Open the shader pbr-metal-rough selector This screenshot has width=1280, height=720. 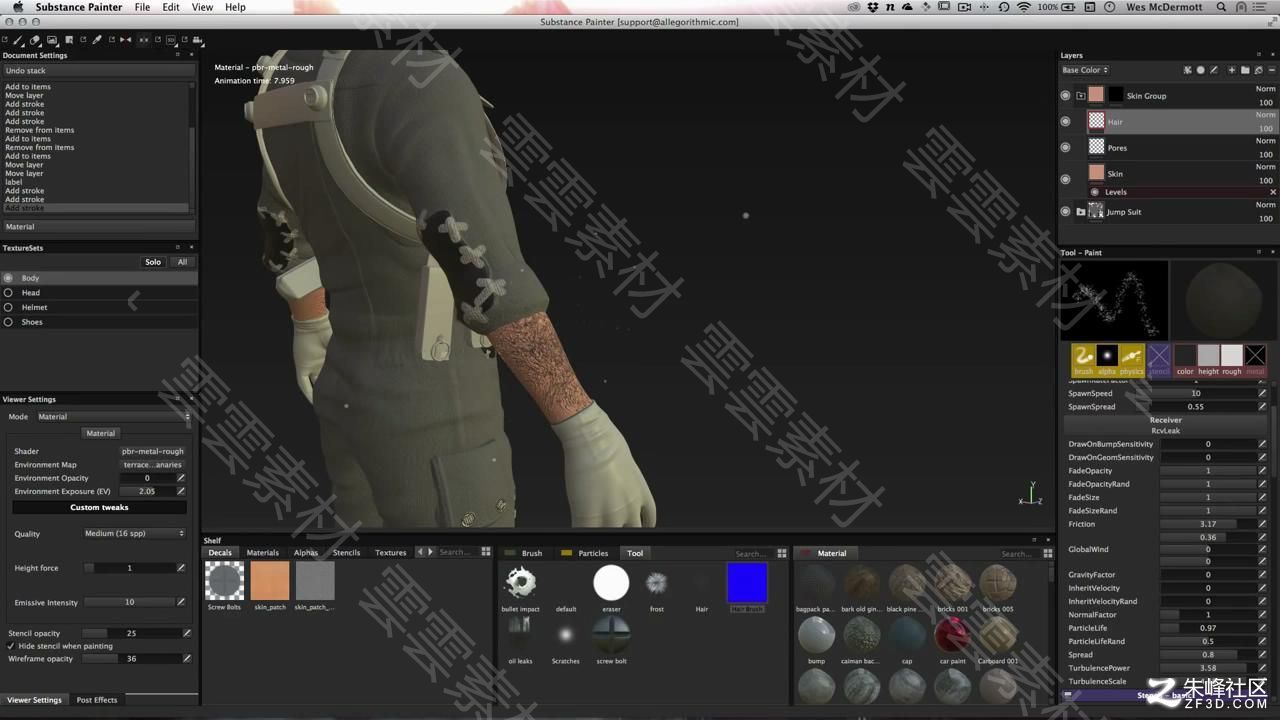(x=153, y=451)
